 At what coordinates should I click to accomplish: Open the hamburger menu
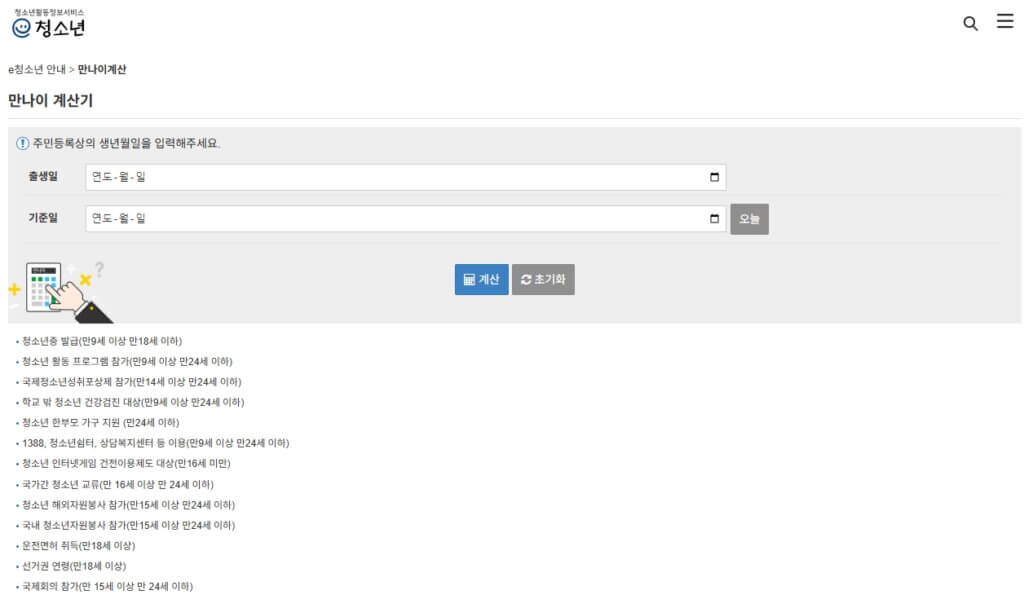coord(1005,22)
